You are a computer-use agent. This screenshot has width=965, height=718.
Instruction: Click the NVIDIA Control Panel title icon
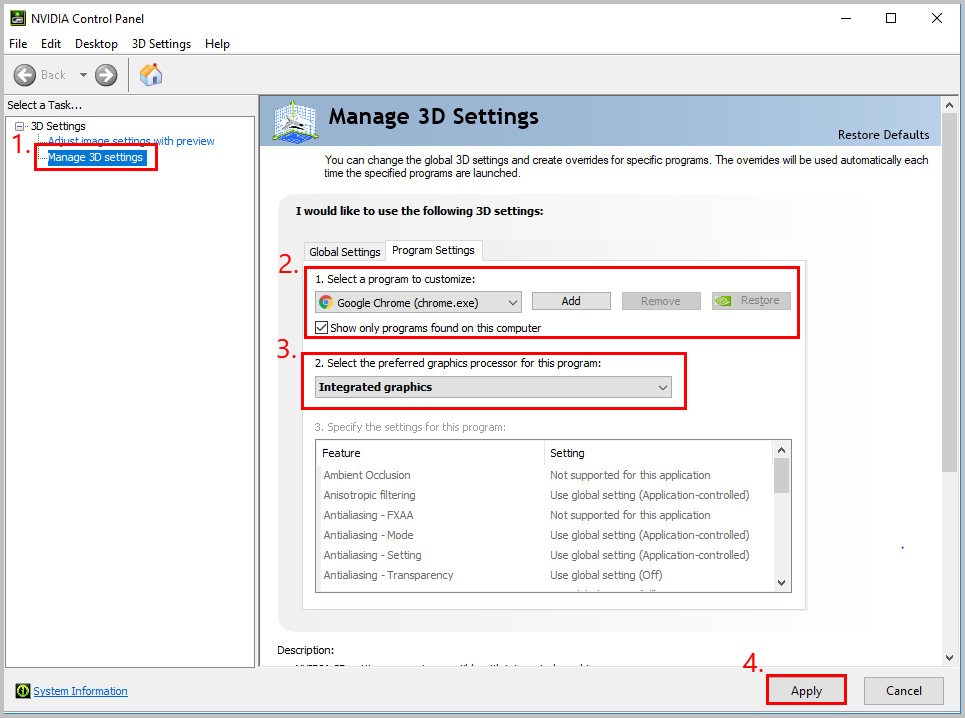coord(17,18)
